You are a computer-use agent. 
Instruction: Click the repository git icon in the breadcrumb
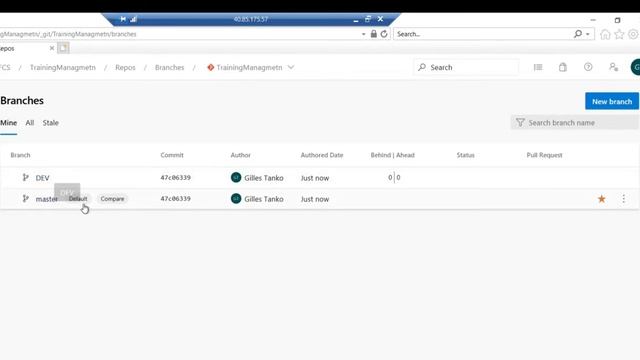click(x=211, y=67)
